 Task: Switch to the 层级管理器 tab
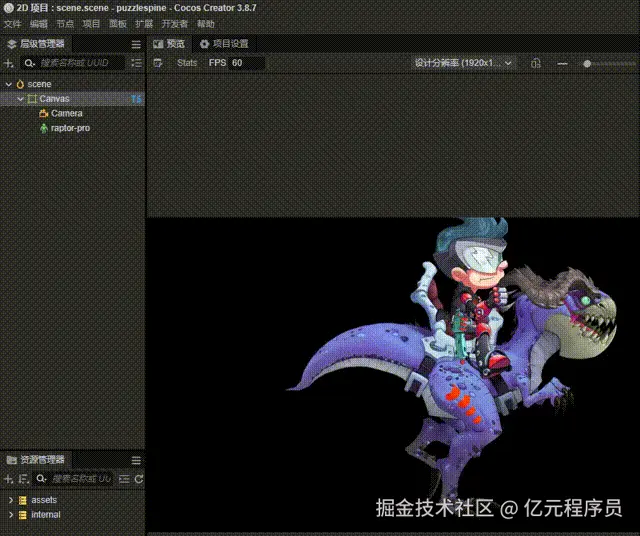[36, 44]
